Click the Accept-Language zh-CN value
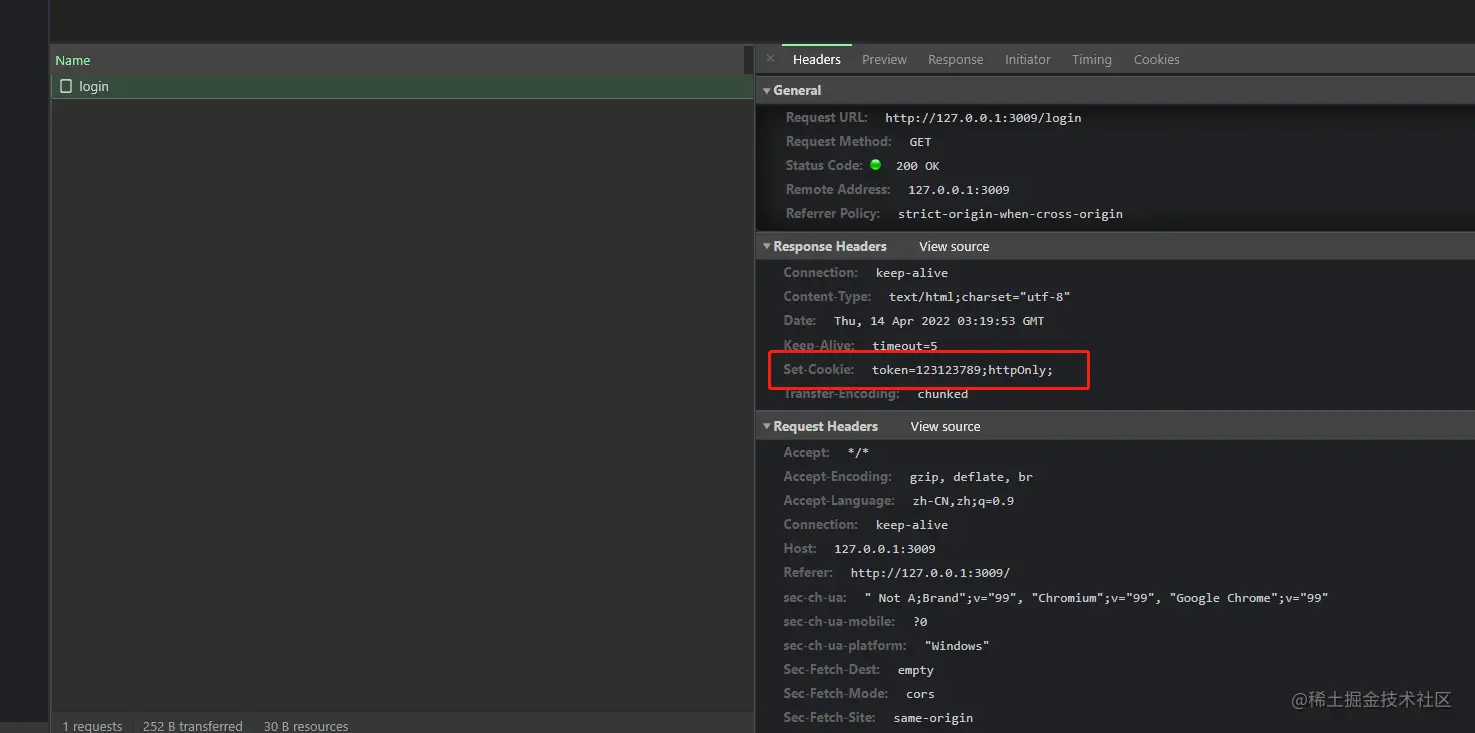Viewport: 1475px width, 733px height. tap(963, 501)
